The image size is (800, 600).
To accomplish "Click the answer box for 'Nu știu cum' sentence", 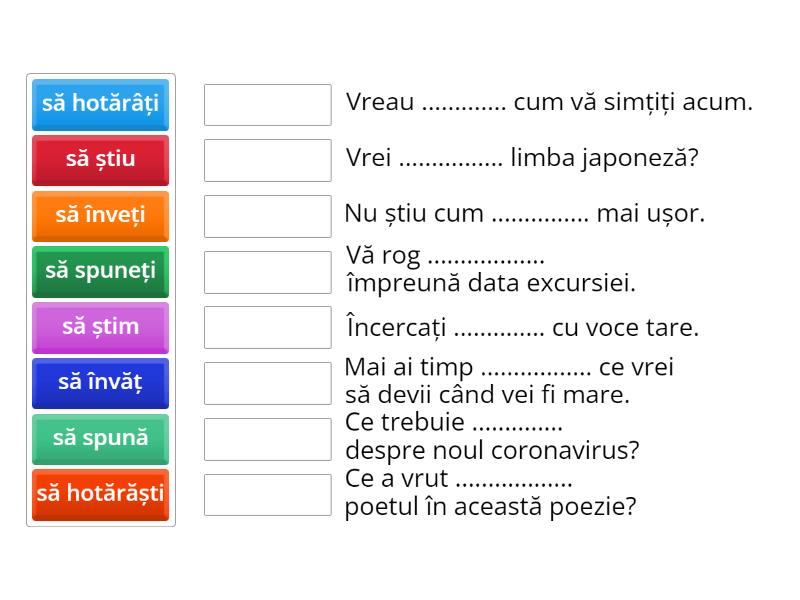I will pyautogui.click(x=266, y=213).
